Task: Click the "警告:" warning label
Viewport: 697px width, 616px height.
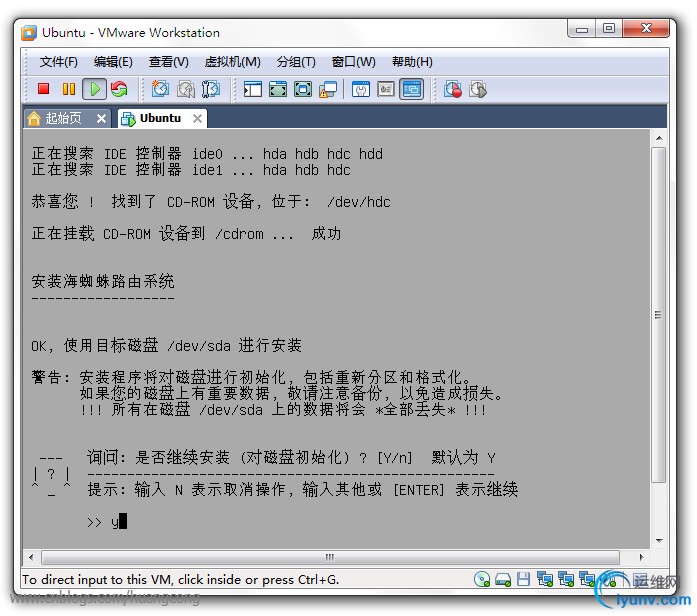Action: (x=51, y=377)
